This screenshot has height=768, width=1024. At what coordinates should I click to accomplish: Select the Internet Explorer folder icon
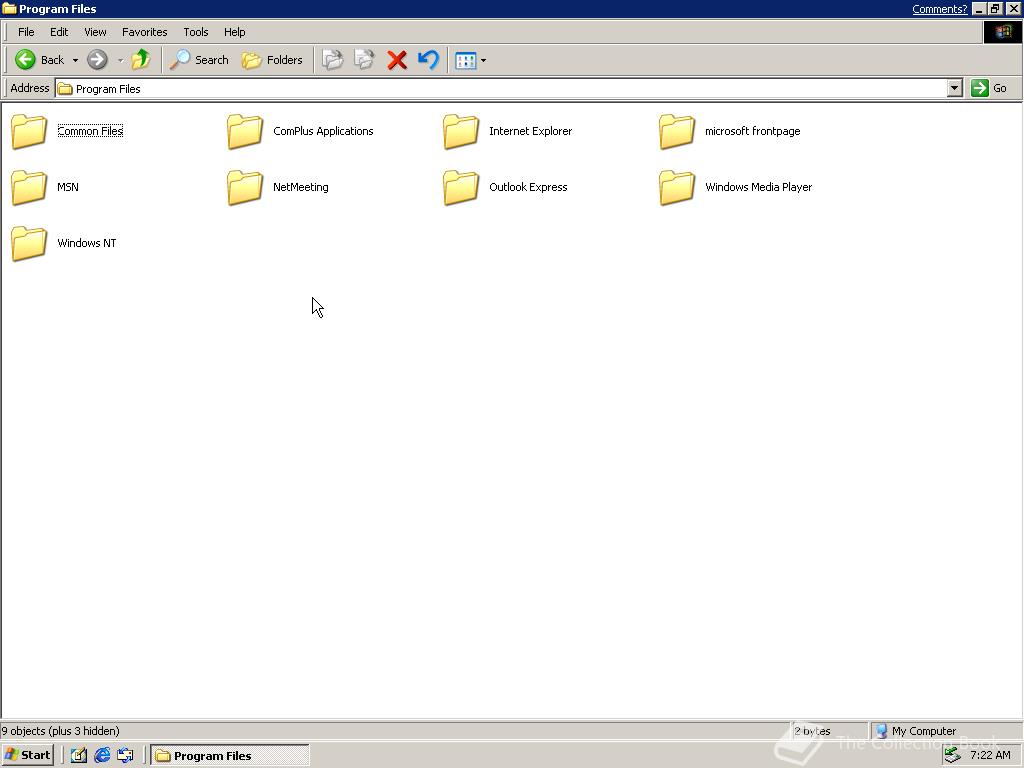tap(461, 131)
